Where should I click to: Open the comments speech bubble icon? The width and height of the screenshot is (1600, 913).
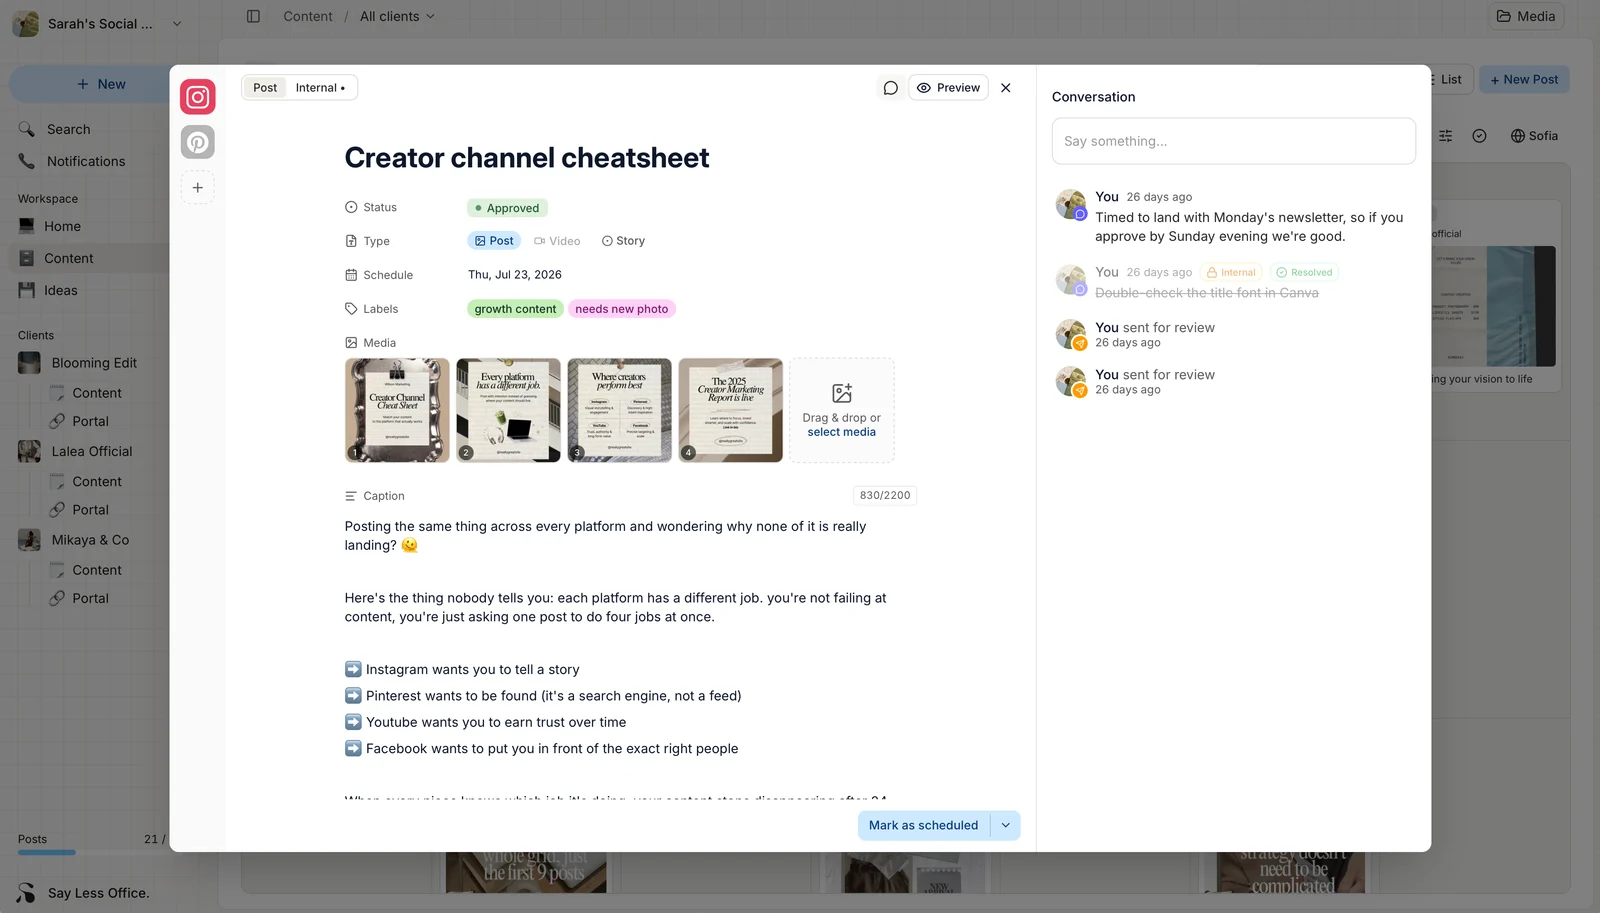point(890,88)
